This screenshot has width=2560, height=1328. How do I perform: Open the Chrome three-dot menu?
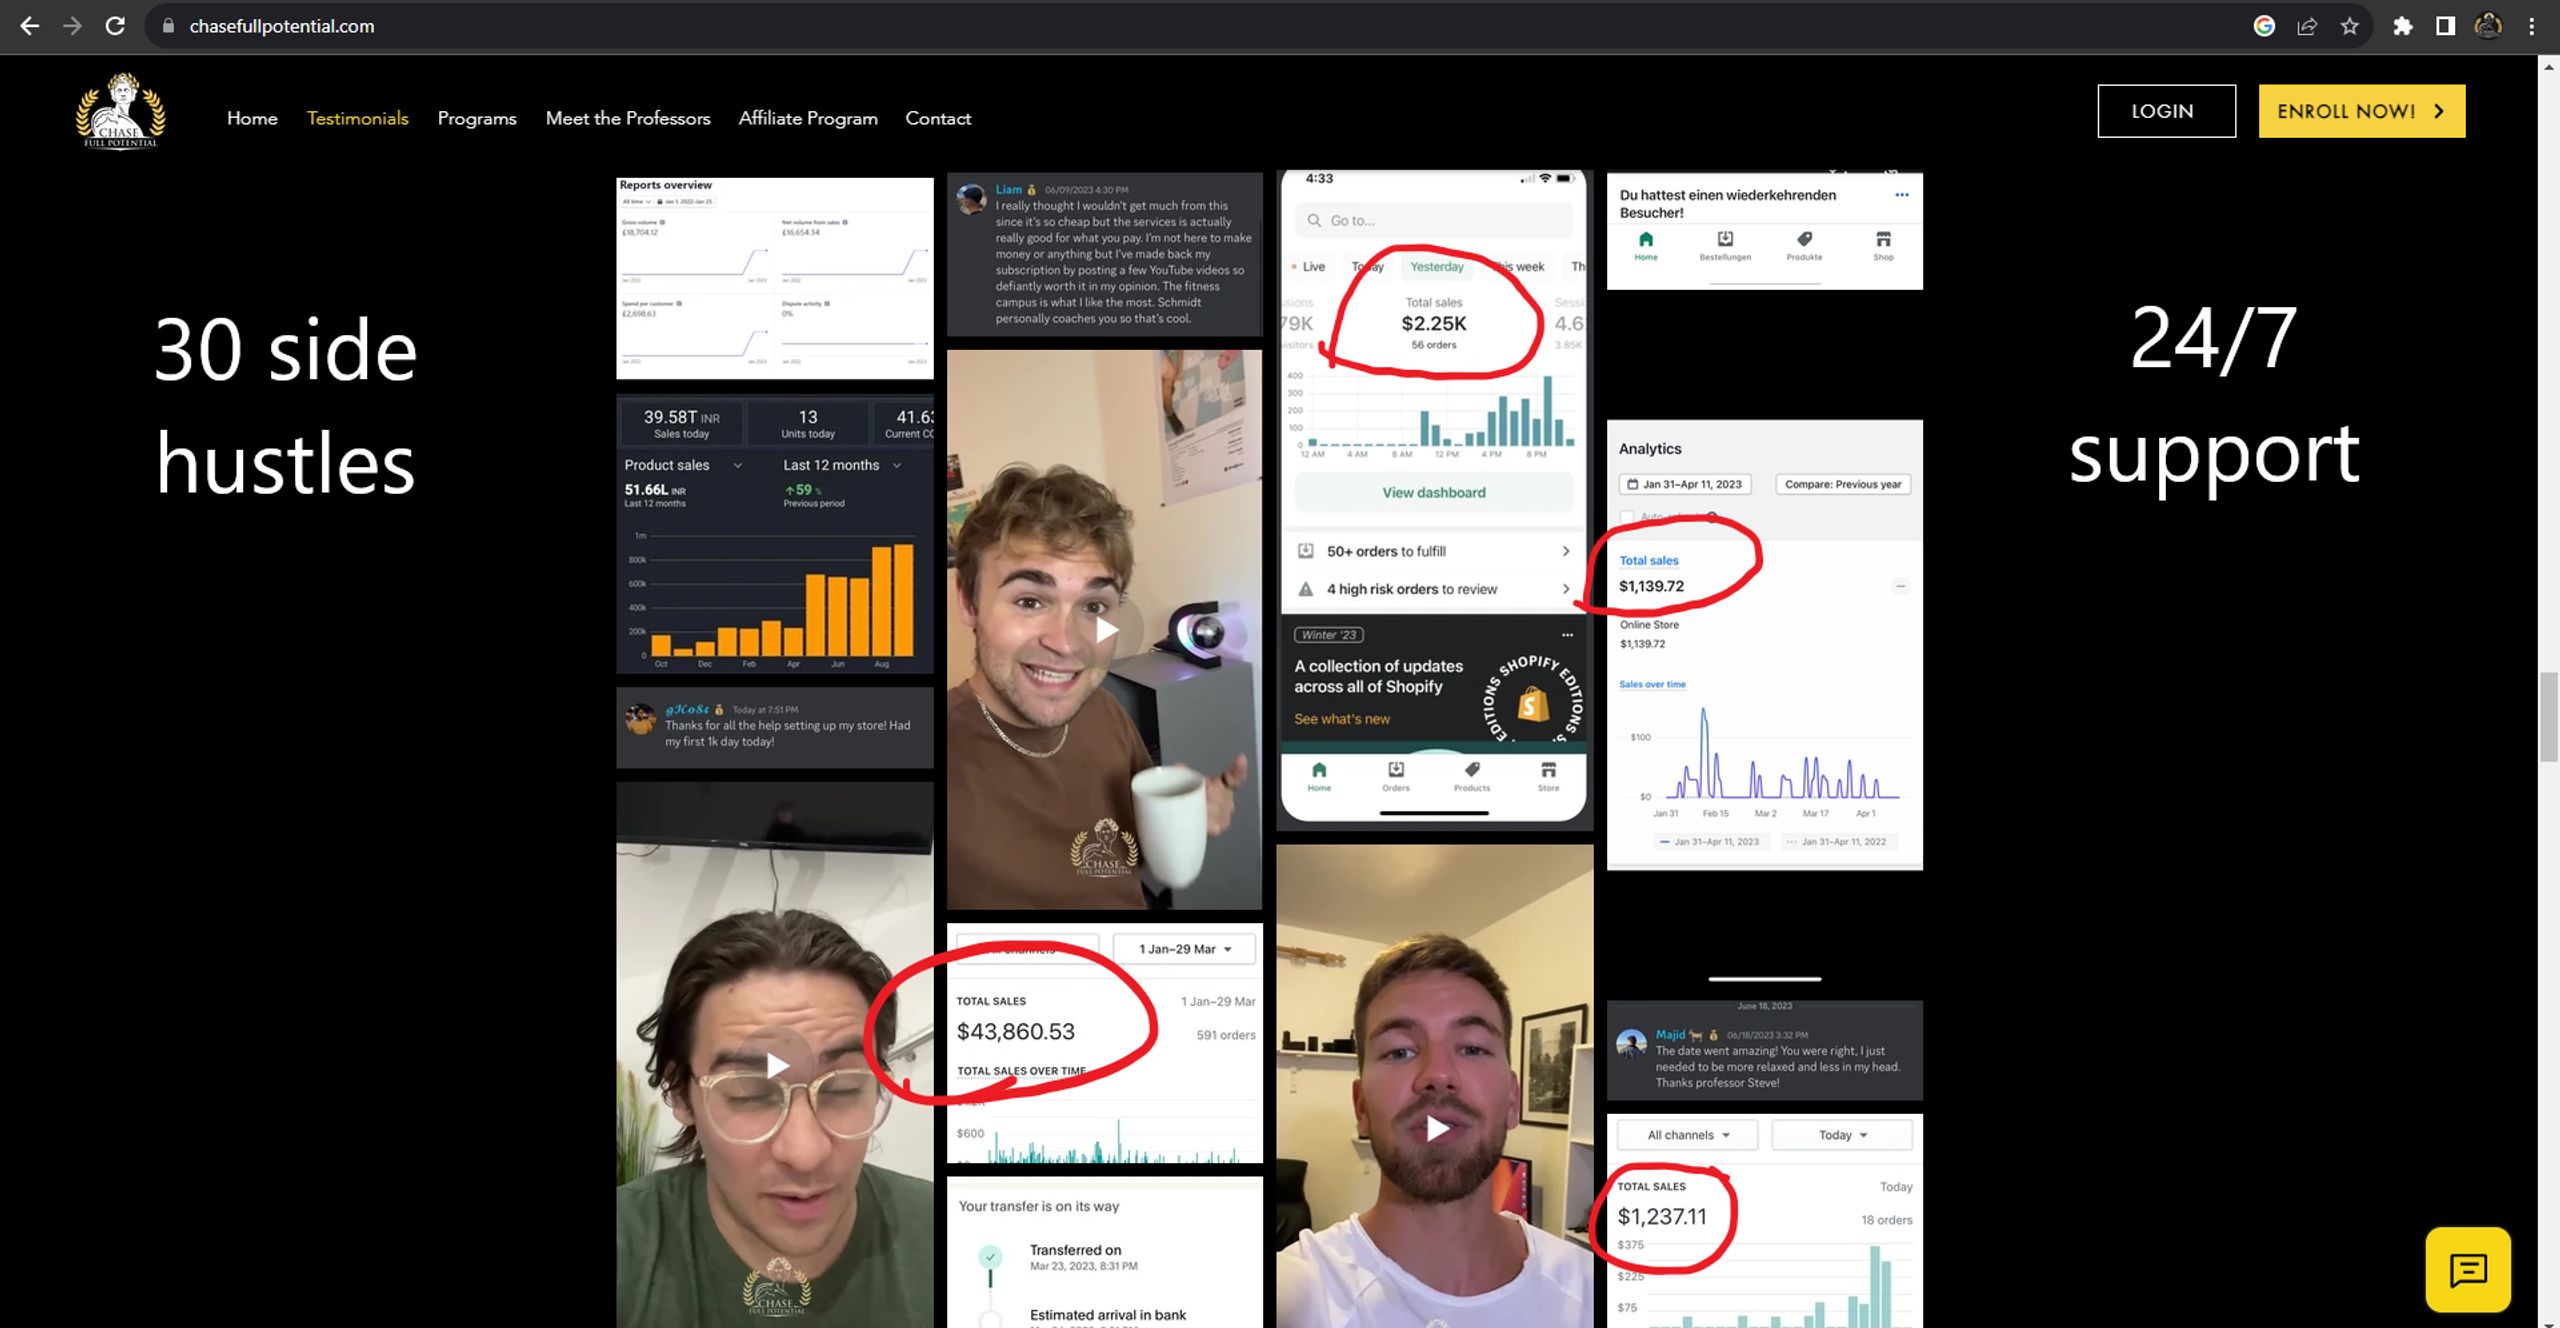(x=2532, y=26)
